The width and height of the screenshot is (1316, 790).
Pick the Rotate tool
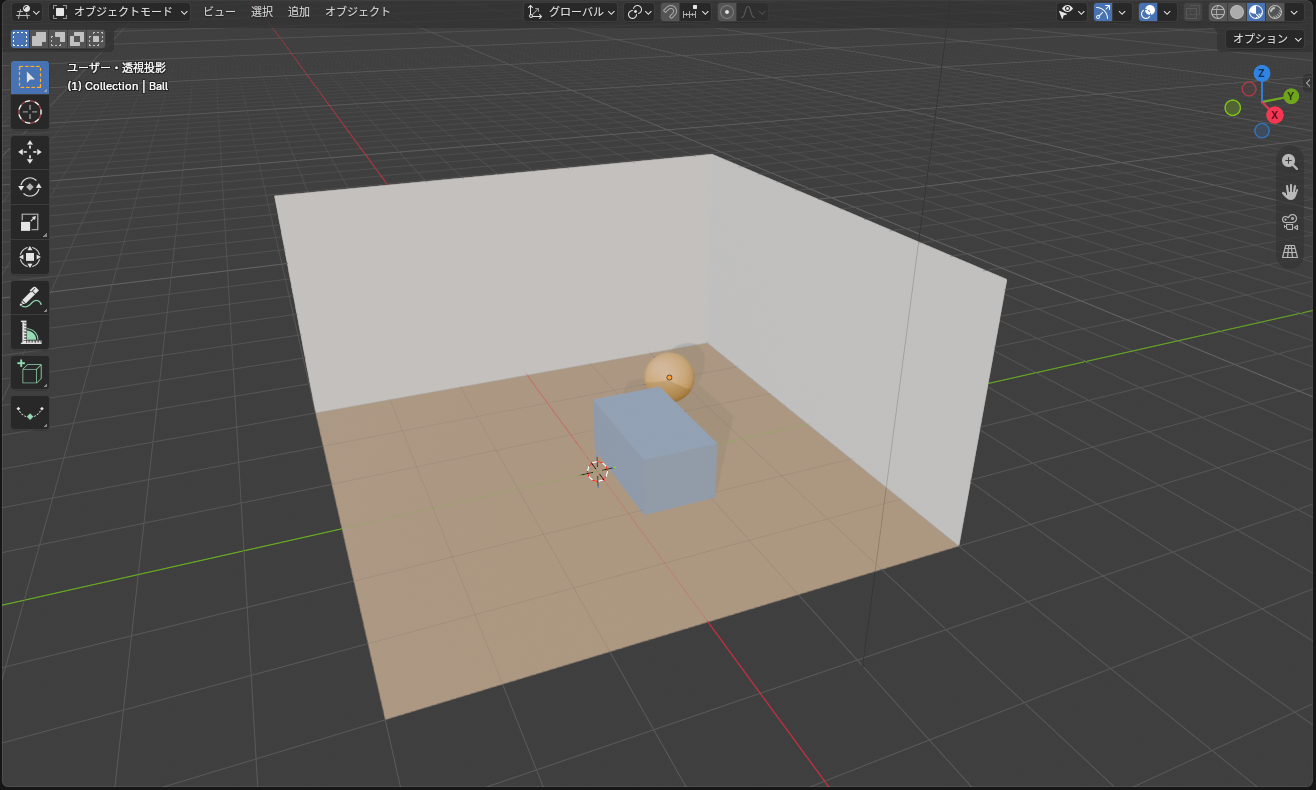coord(30,187)
